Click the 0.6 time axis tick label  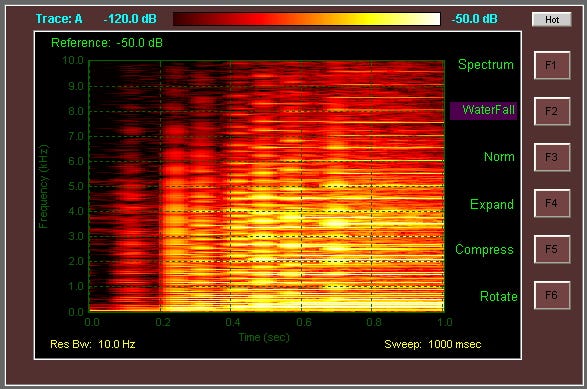(304, 322)
